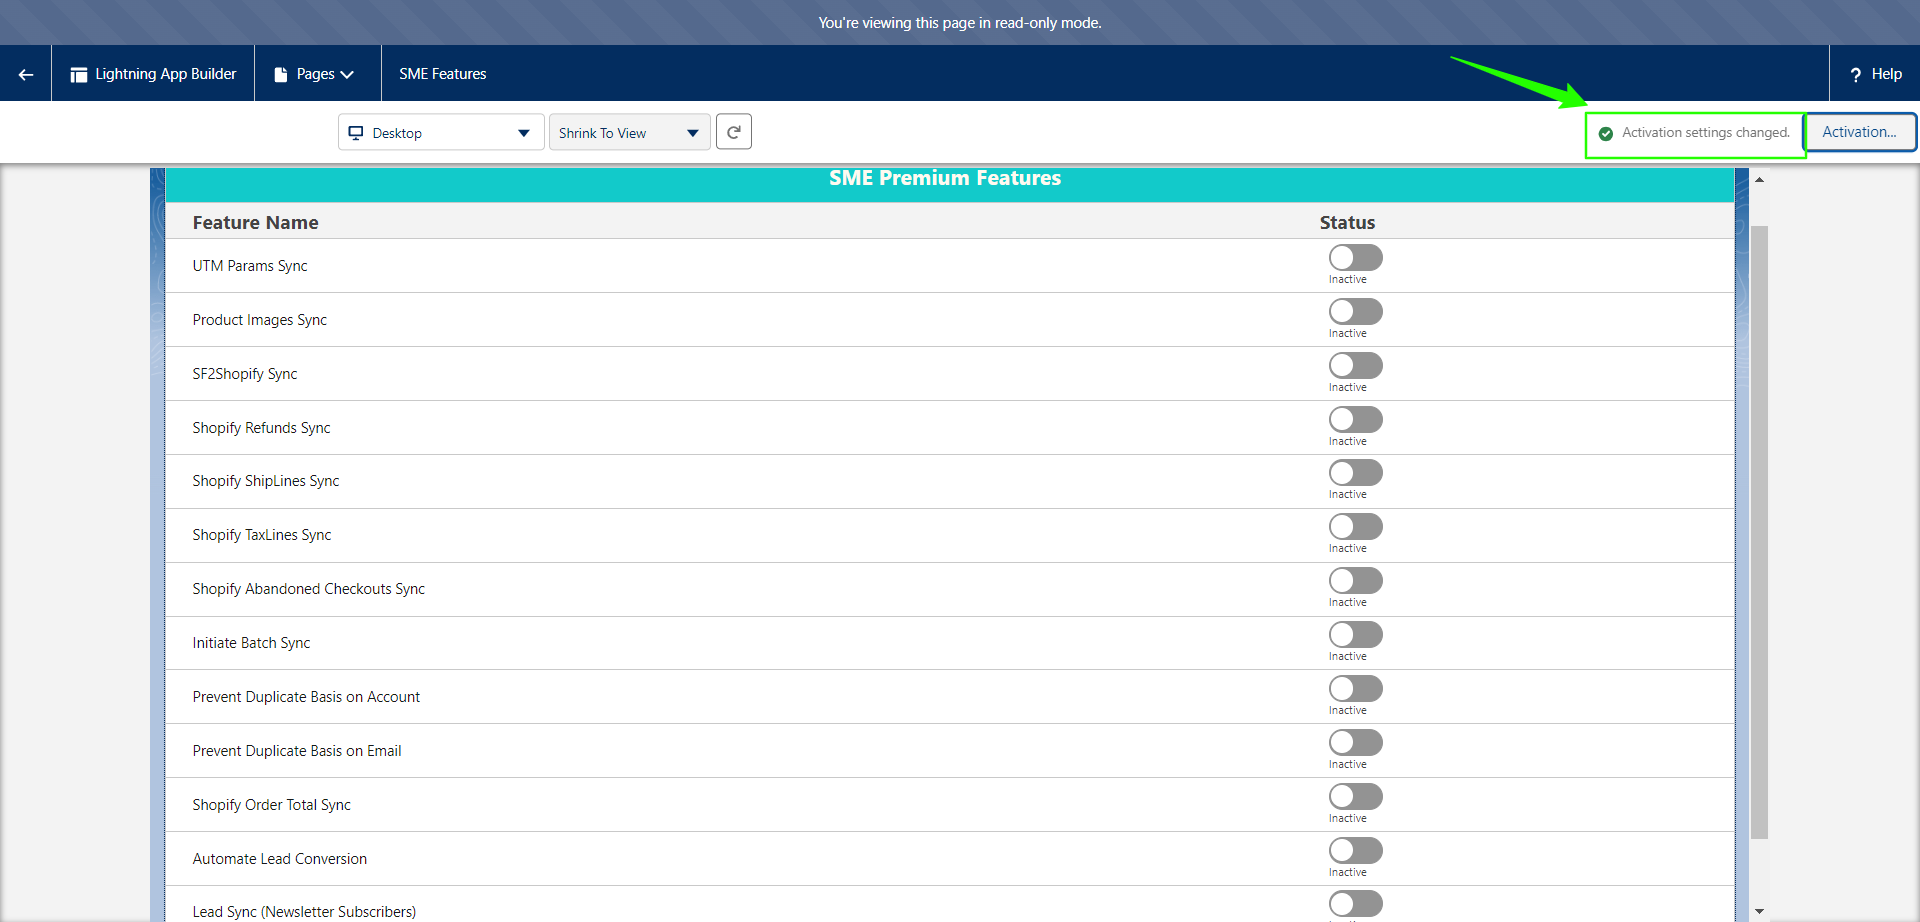The width and height of the screenshot is (1920, 922).
Task: Toggle UTM Params Sync status switch
Action: [1356, 258]
